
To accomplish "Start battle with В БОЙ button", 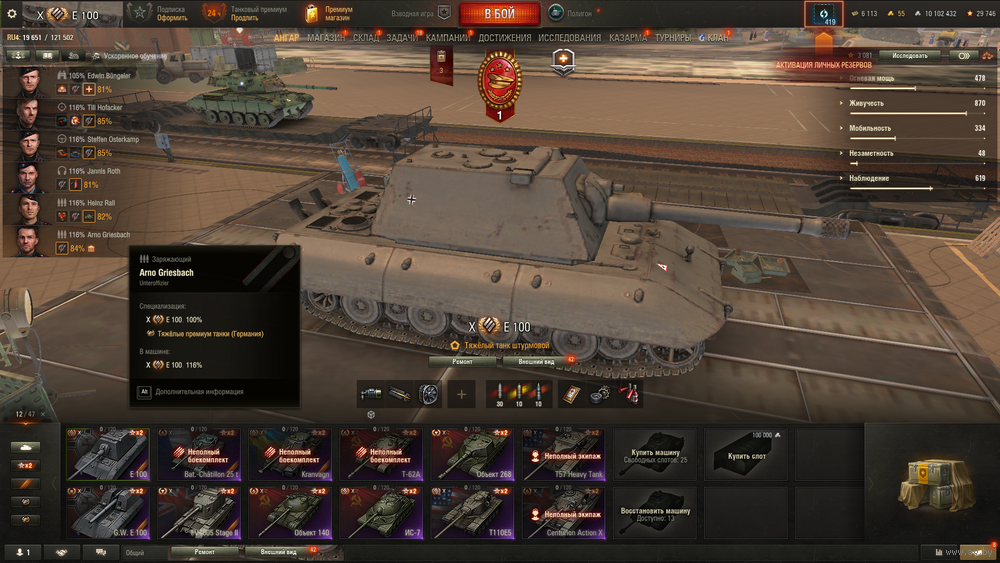I will tap(500, 13).
